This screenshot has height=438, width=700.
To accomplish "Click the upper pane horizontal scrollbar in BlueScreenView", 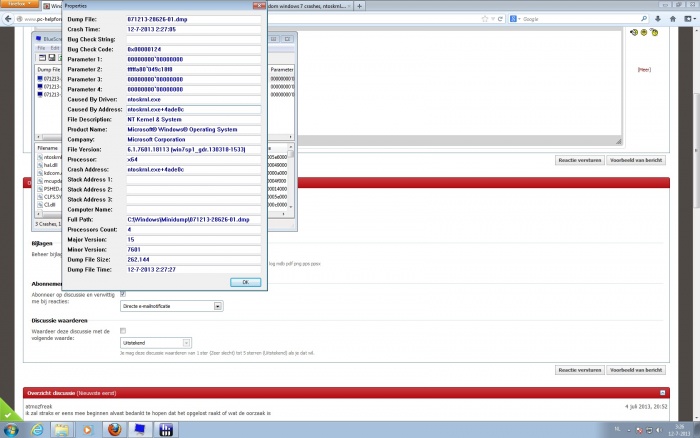I will (51, 137).
